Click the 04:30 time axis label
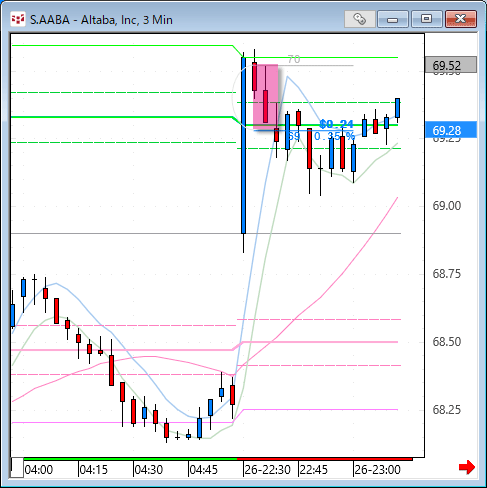The width and height of the screenshot is (487, 488). [x=149, y=470]
